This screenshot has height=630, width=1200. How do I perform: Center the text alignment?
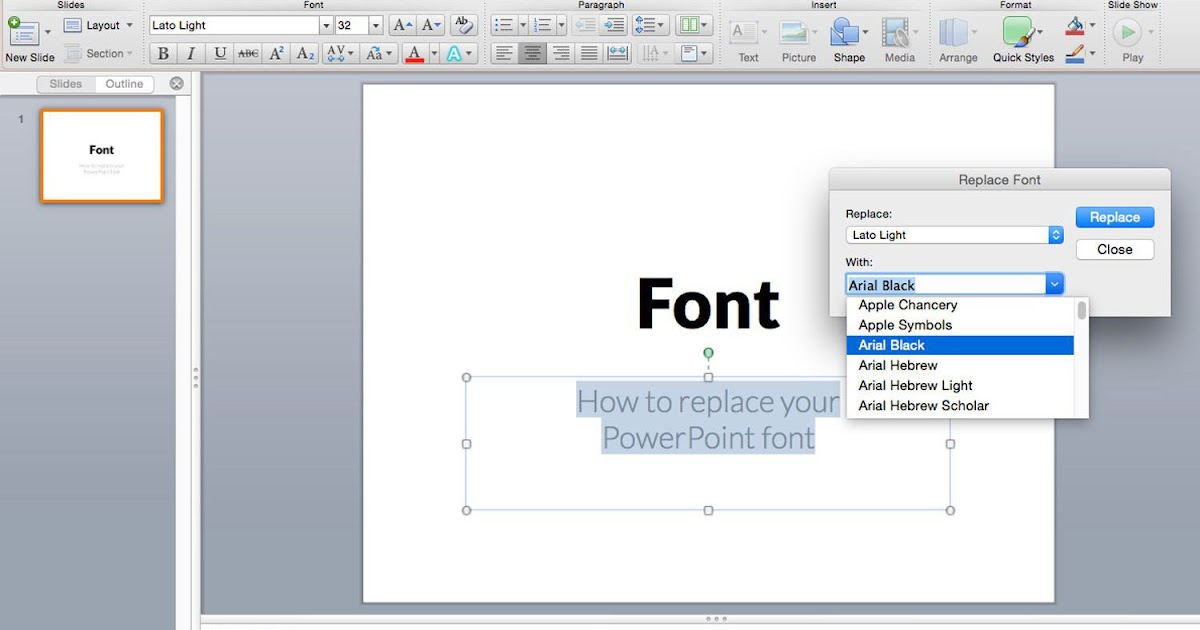(533, 54)
